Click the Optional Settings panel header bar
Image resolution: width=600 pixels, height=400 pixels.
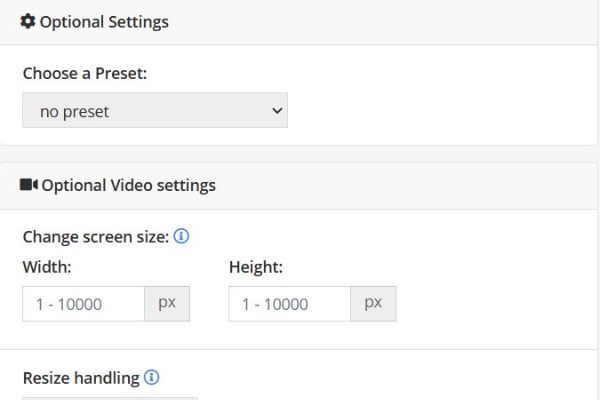tap(298, 22)
